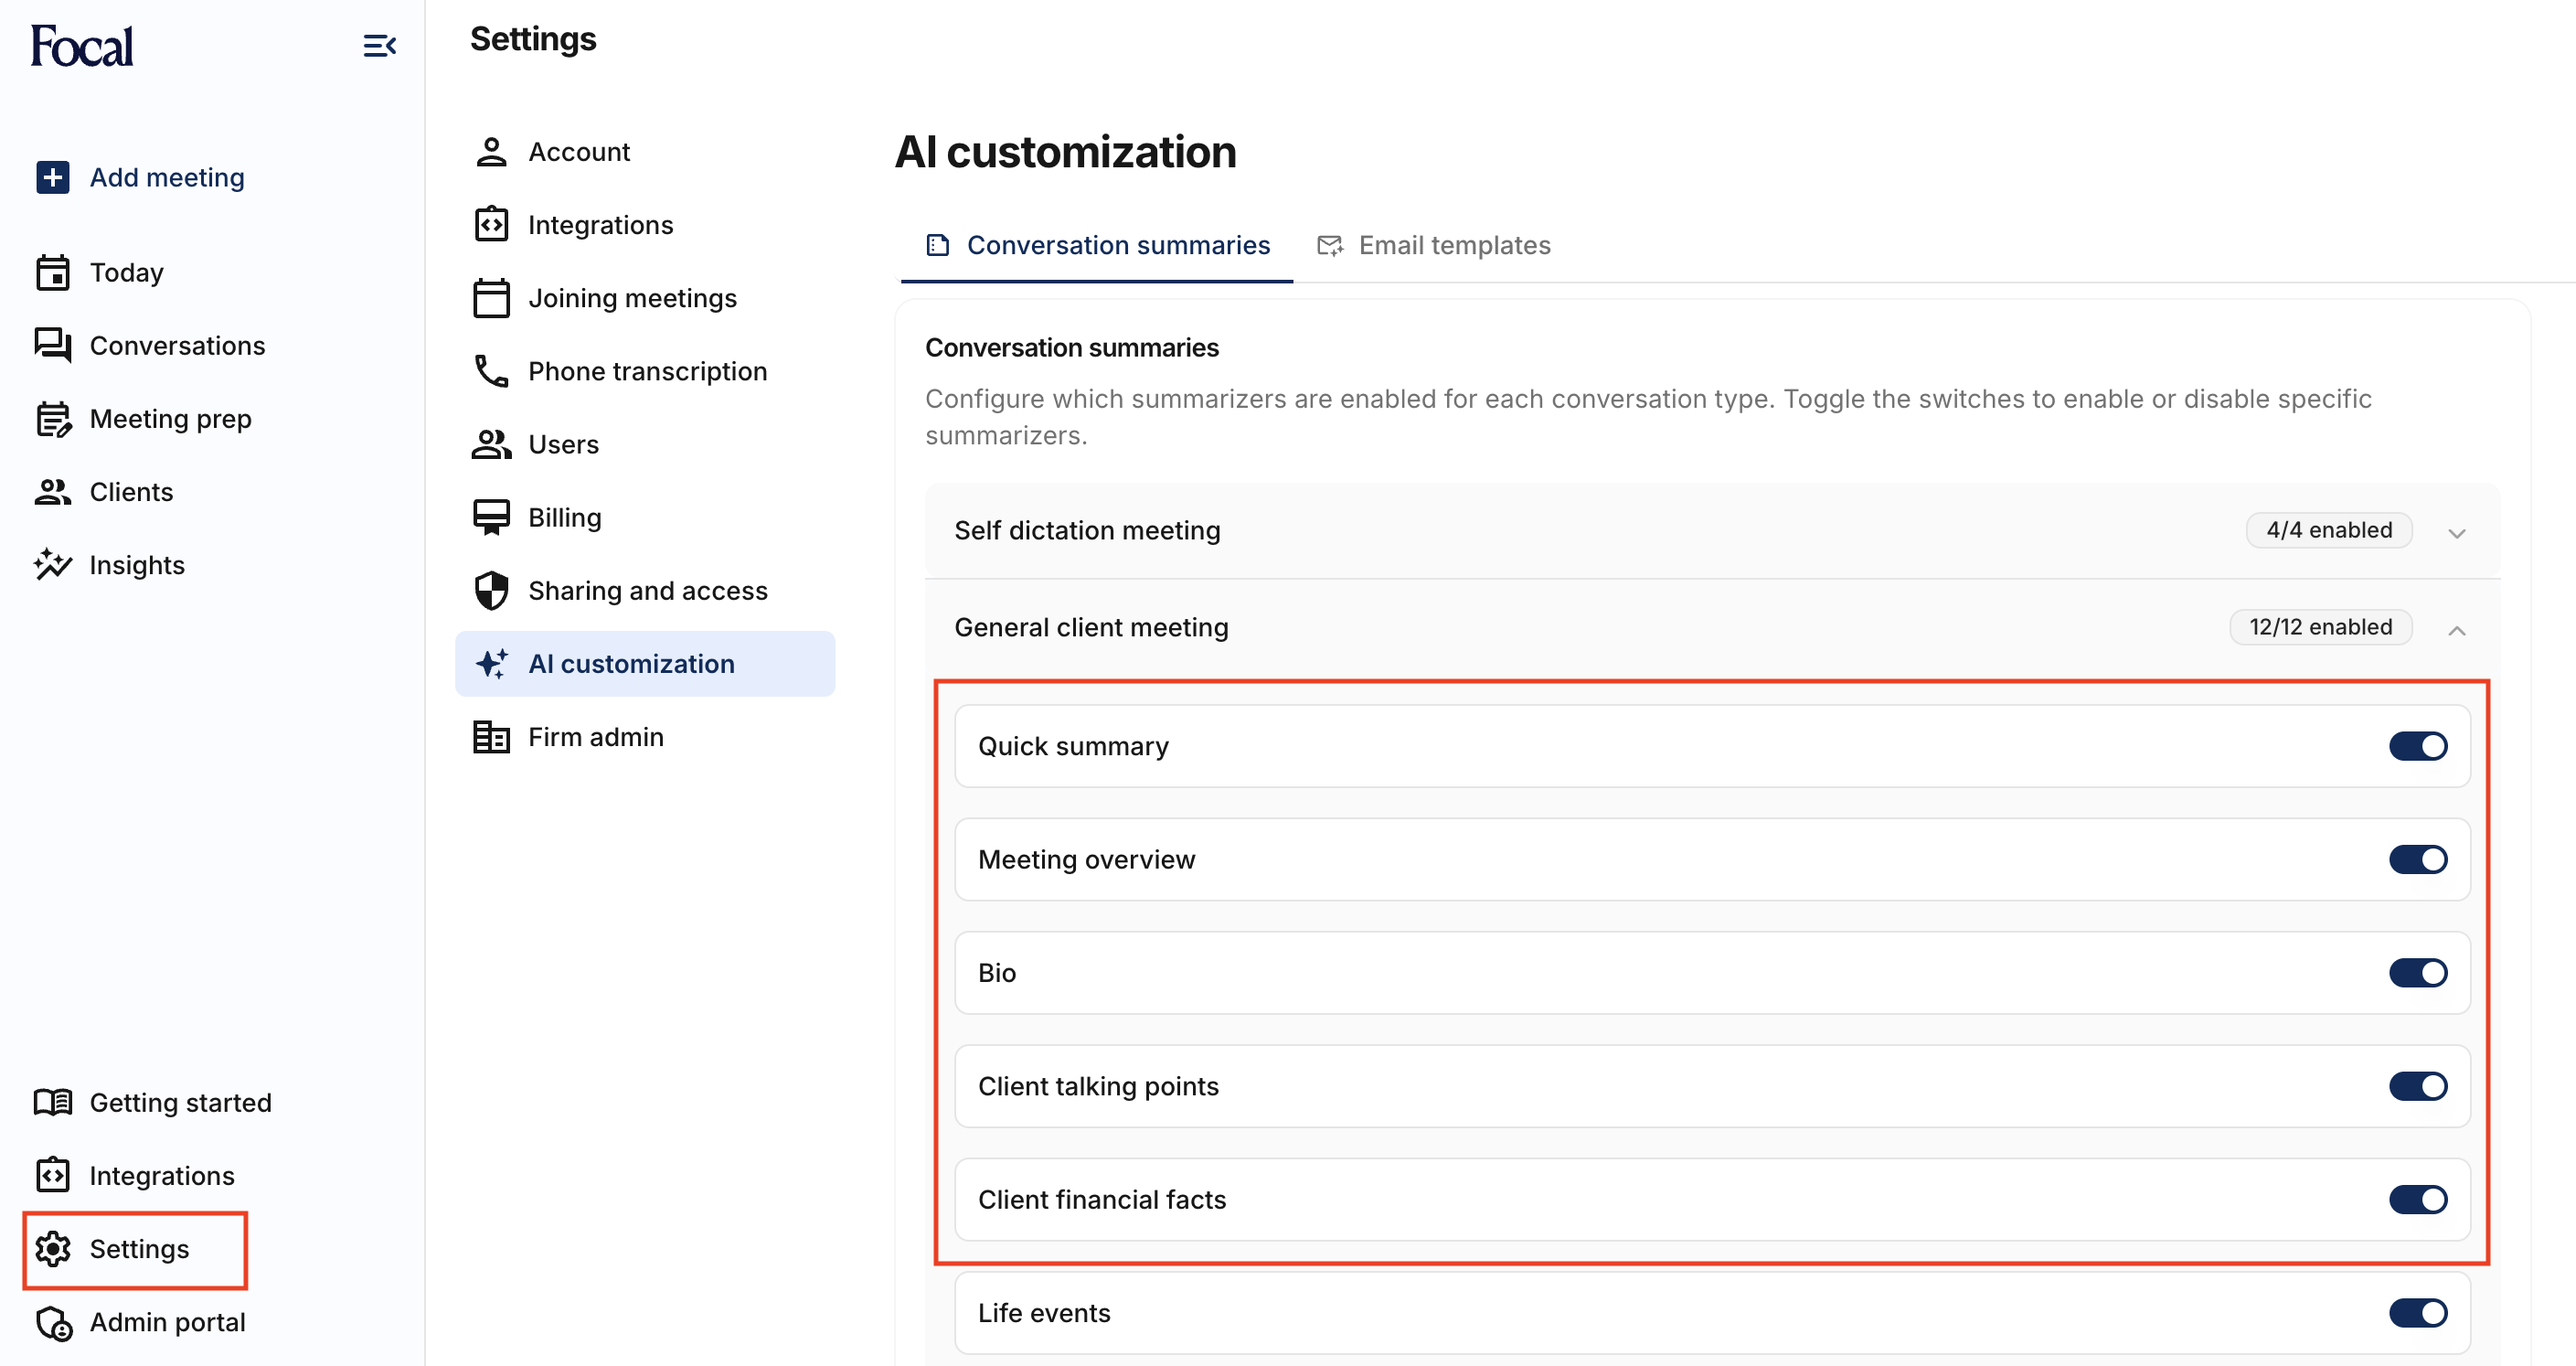Click the 12/12 enabled badge
Screen dimensions: 2576x1366
point(2320,627)
